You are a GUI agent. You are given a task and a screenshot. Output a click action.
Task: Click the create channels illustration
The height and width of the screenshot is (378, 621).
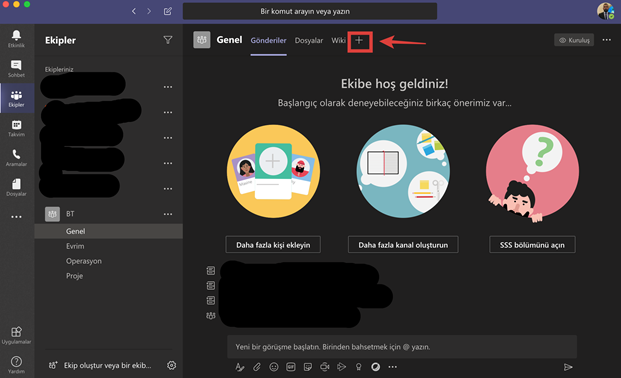point(403,171)
